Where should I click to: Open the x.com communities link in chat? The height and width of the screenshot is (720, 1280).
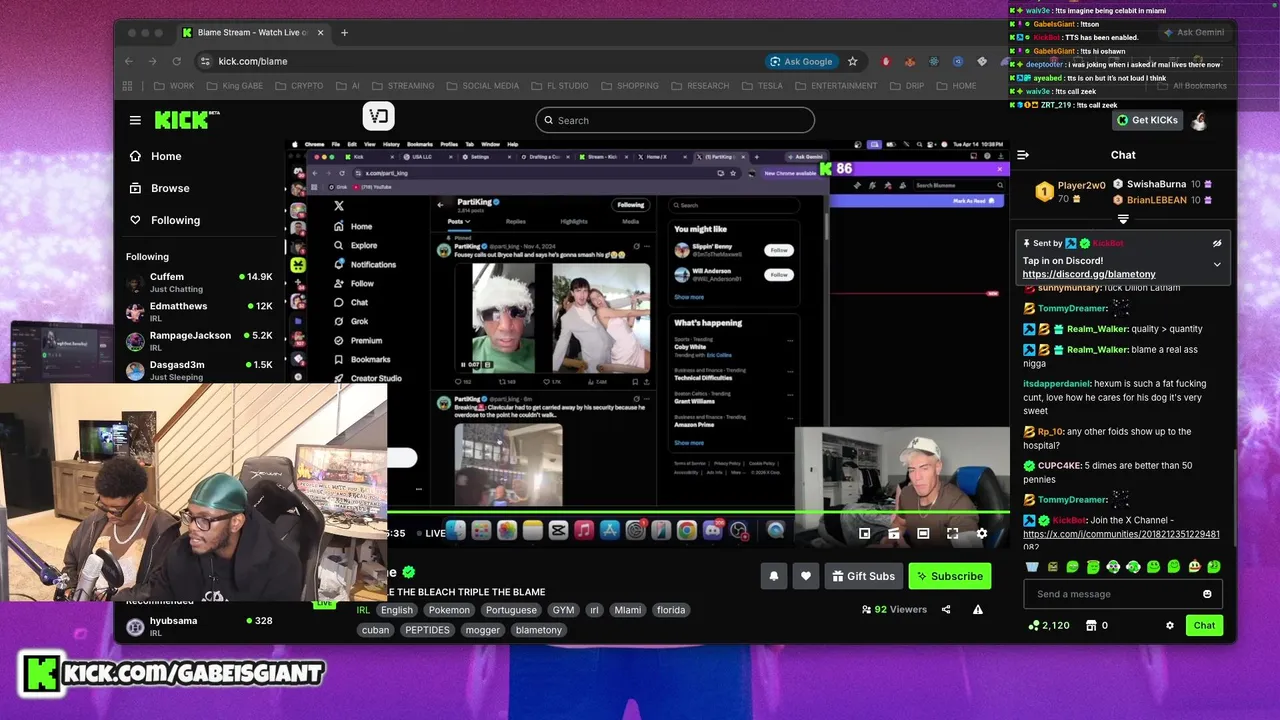(1121, 540)
